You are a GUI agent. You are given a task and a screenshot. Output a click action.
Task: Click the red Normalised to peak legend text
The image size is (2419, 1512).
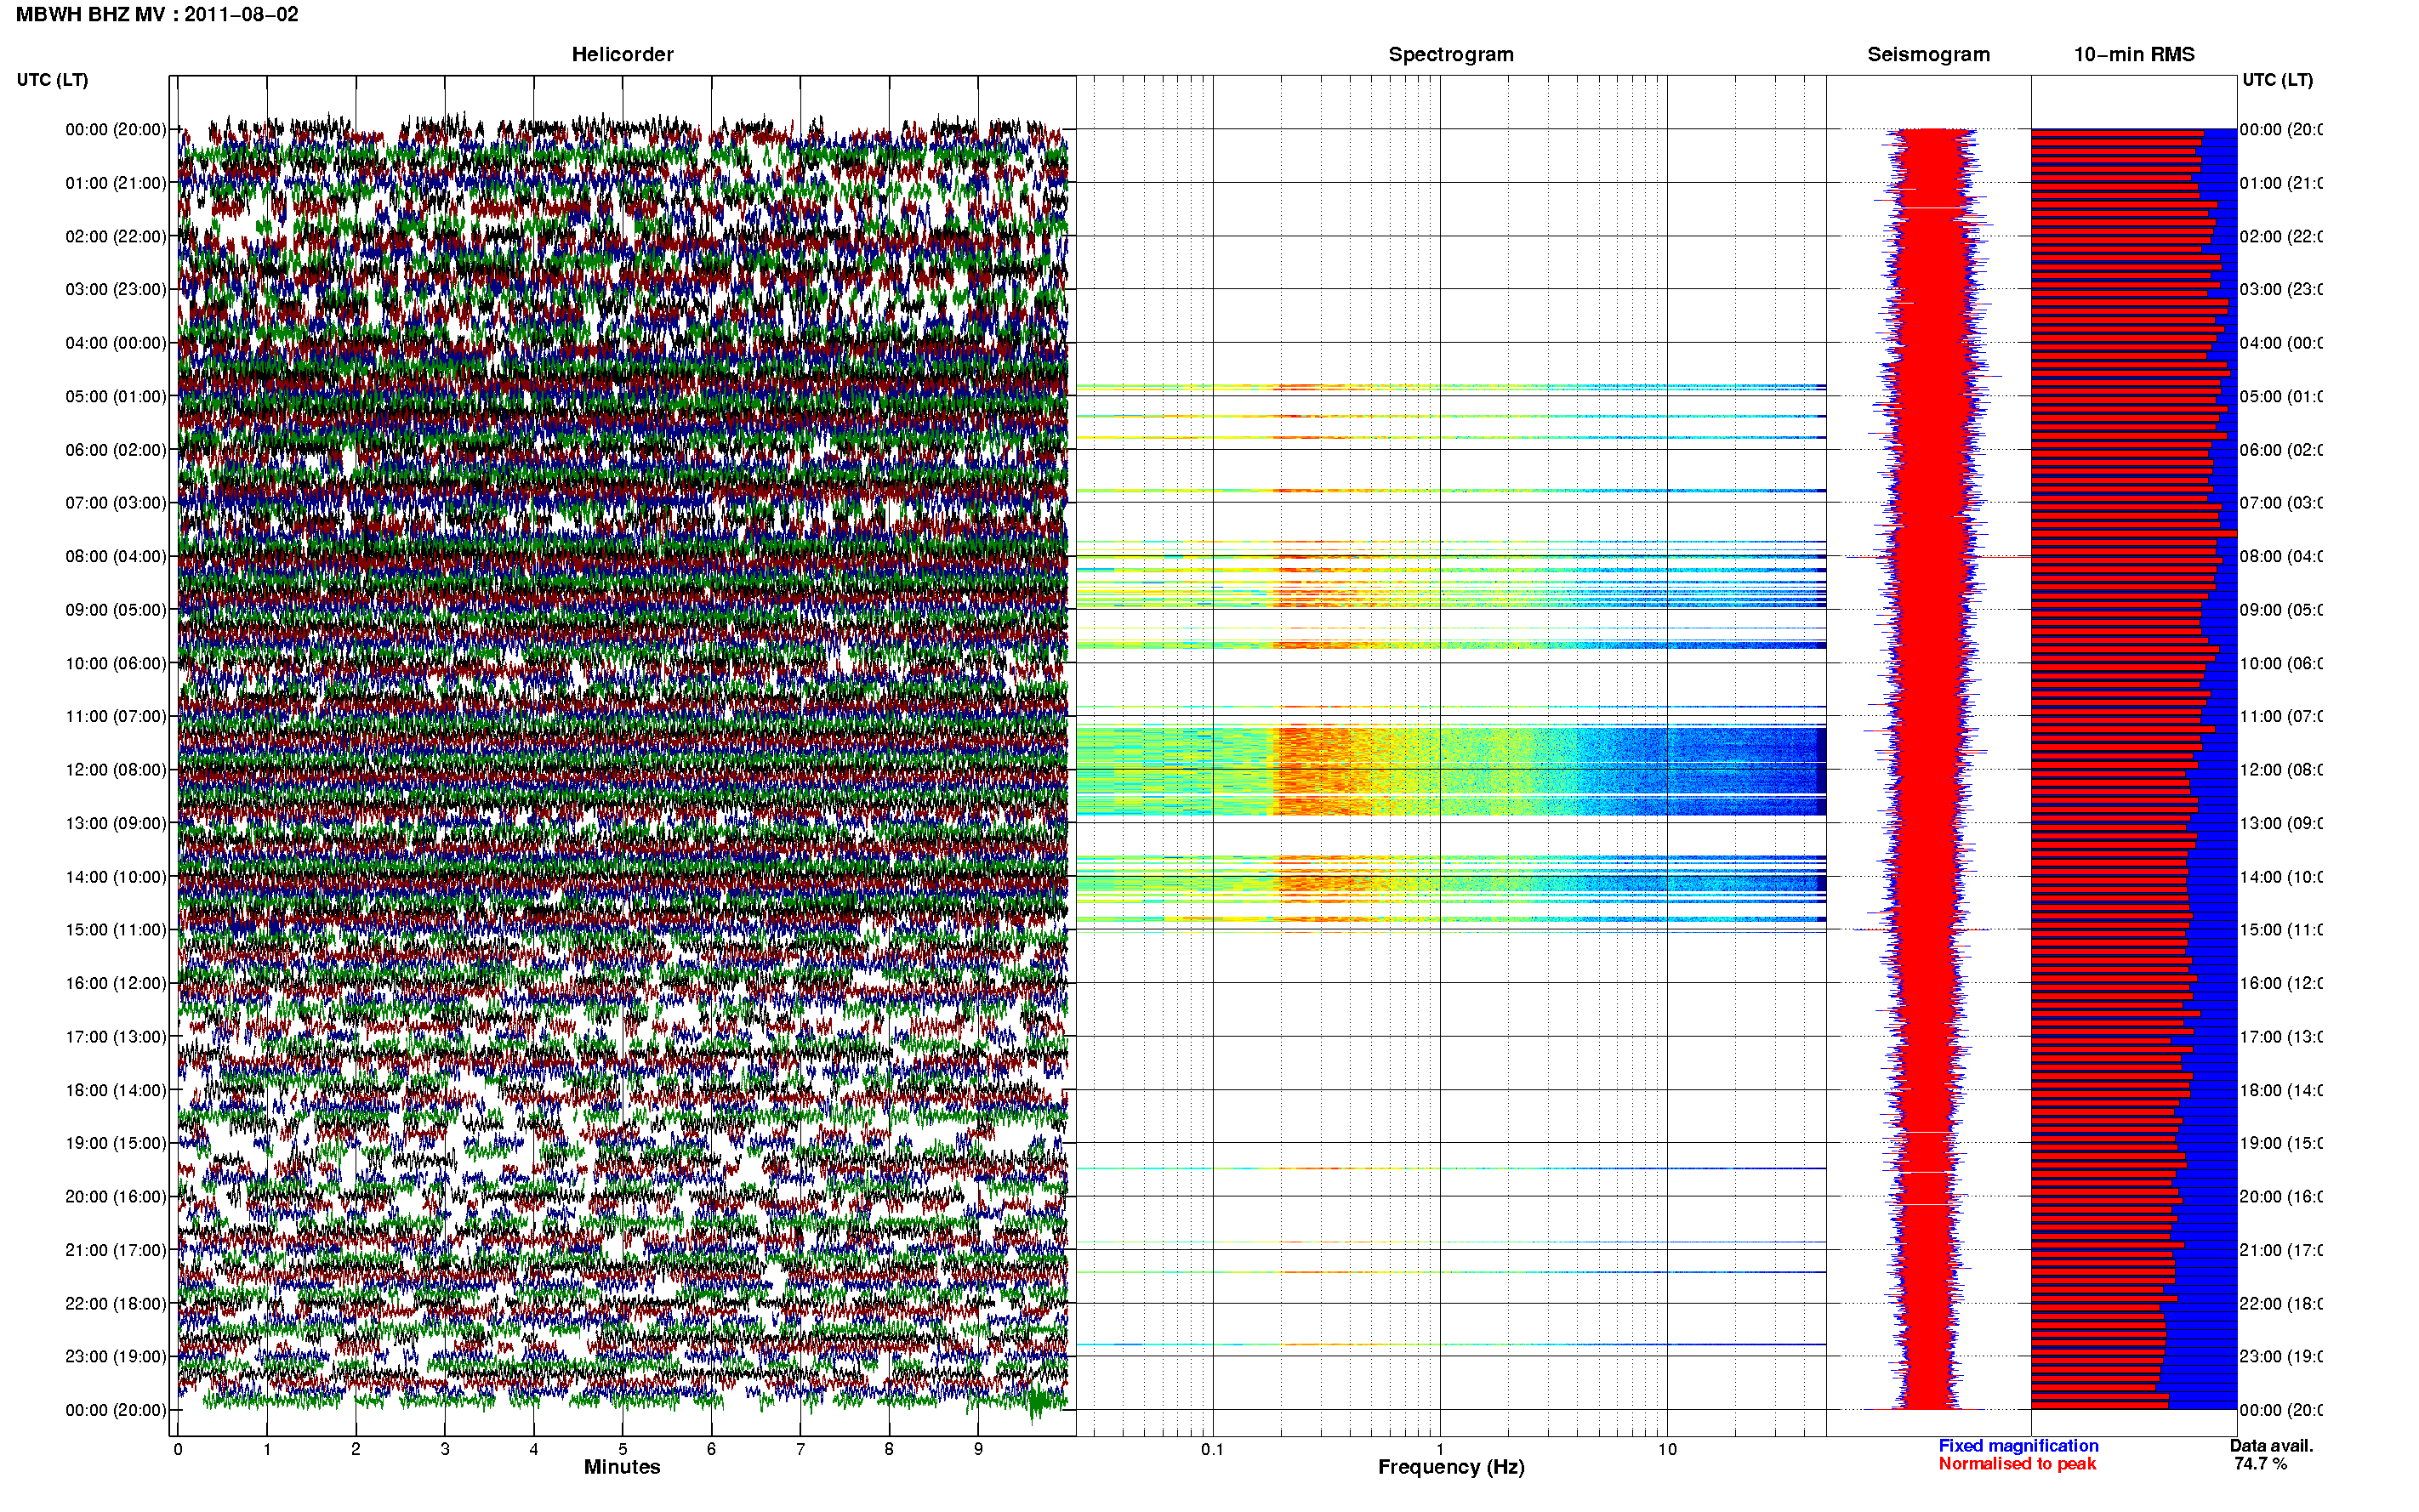coord(2017,1464)
